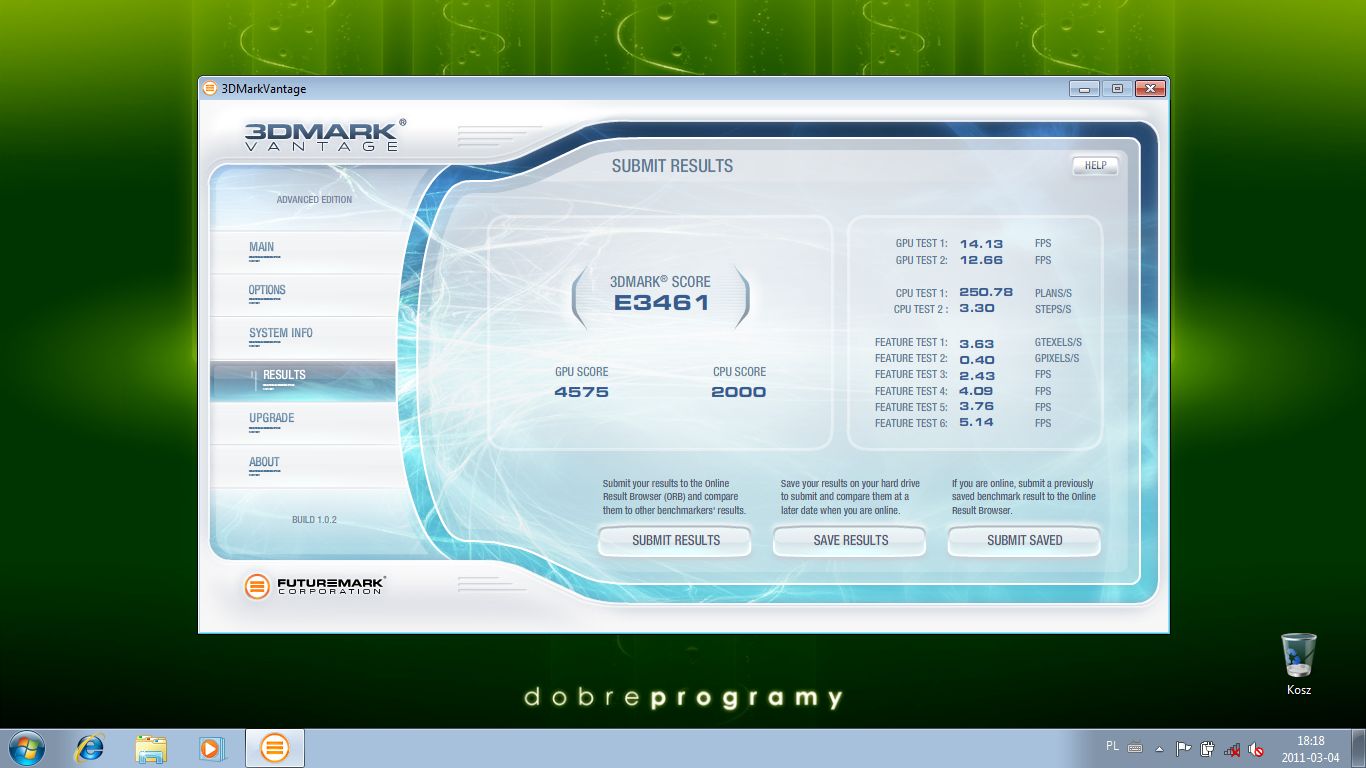
Task: Open HELP in 3DMark Vantage
Action: (x=1095, y=166)
